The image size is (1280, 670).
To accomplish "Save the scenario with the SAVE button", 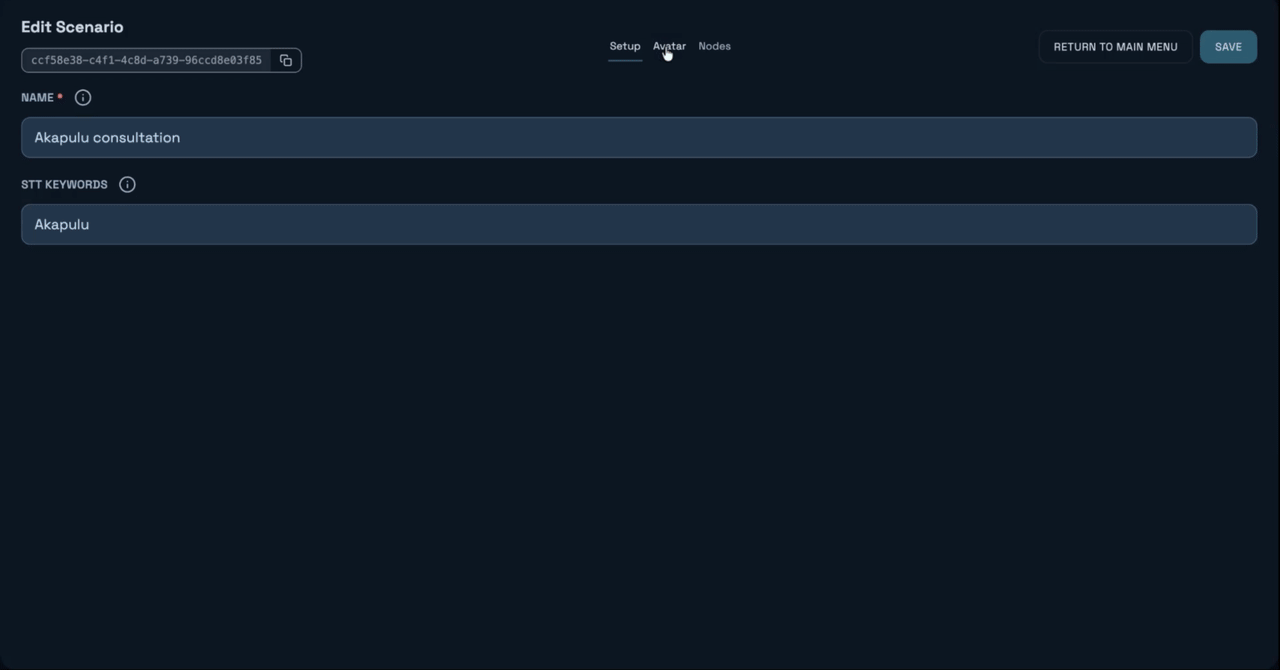I will [x=1228, y=47].
